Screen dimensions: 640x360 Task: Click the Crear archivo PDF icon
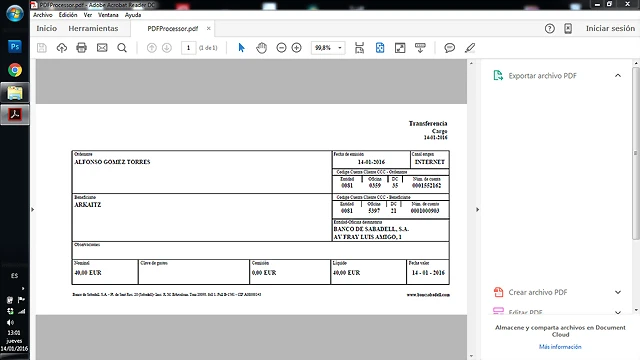[498, 292]
